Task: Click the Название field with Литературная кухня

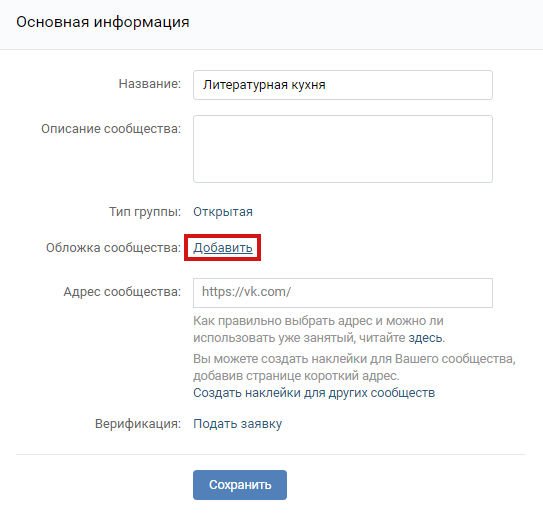Action: tap(343, 85)
